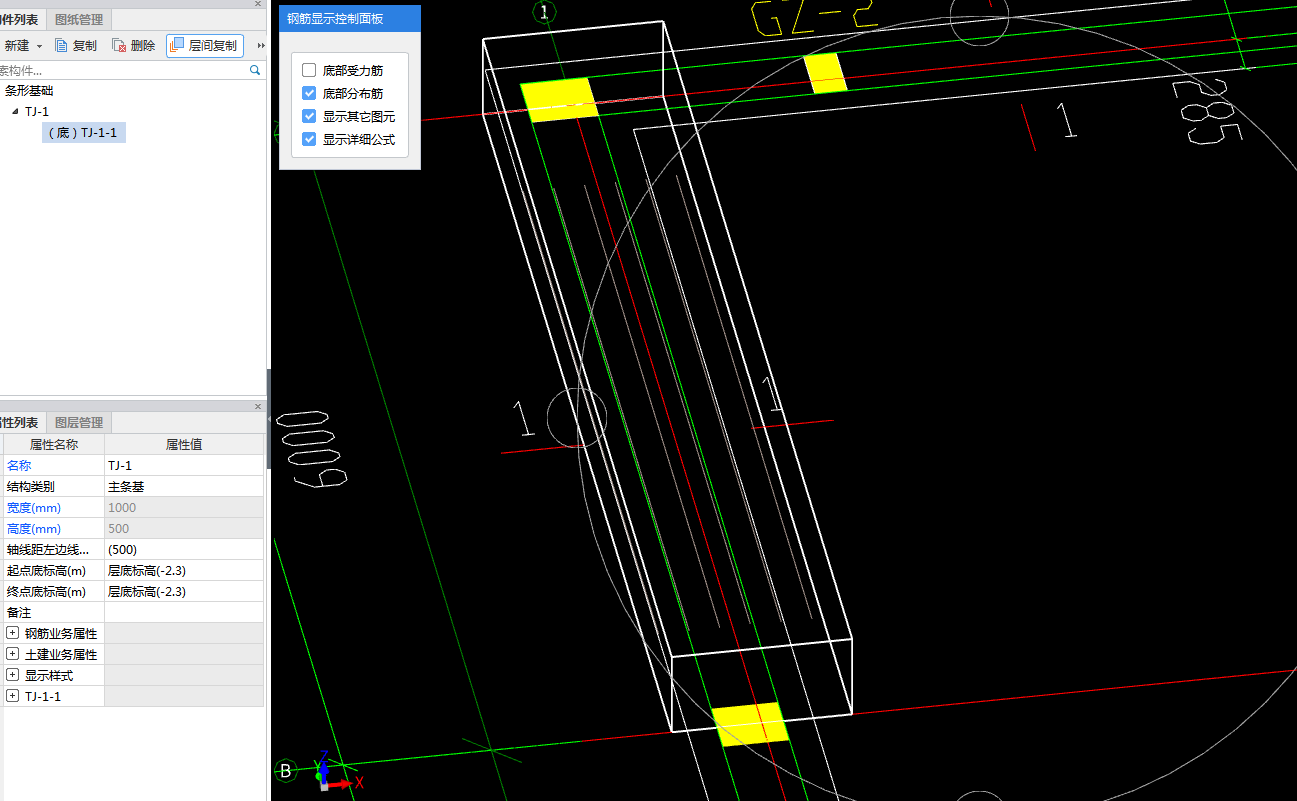The height and width of the screenshot is (801, 1297).
Task: Switch to the 图层管理 tab
Action: [79, 423]
